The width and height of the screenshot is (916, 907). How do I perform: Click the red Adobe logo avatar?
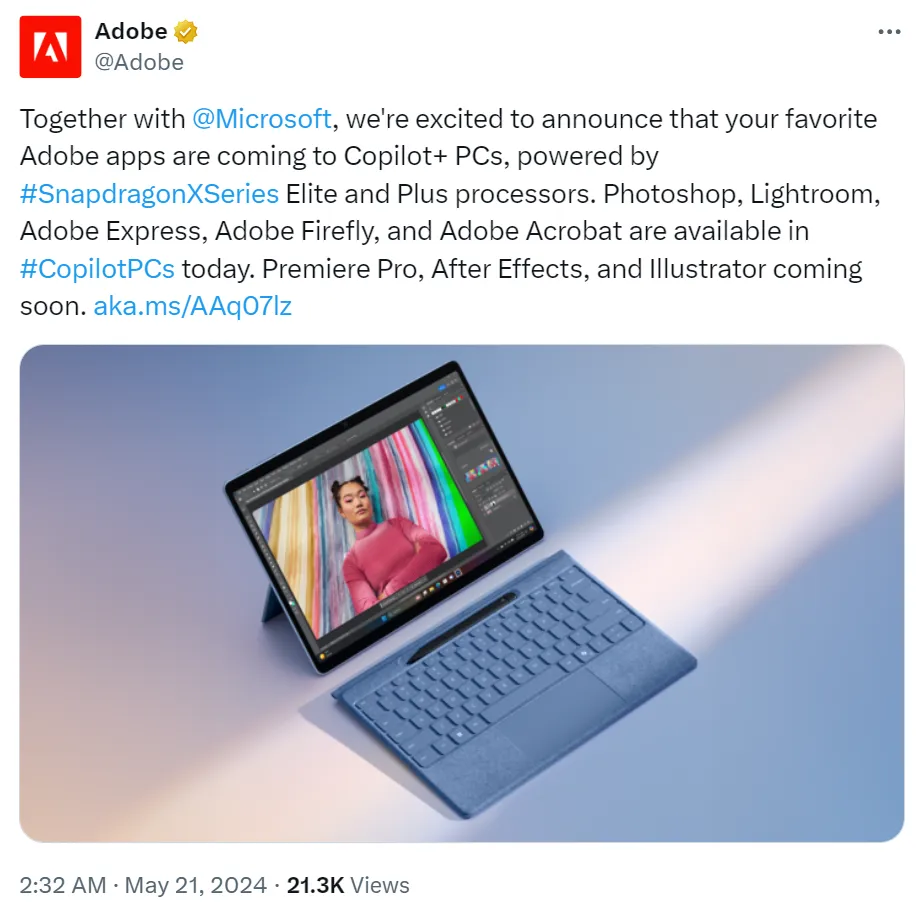pyautogui.click(x=50, y=47)
